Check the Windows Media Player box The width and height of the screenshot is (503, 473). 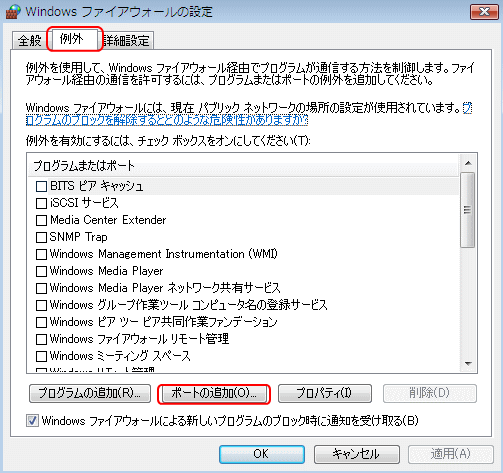[x=41, y=271]
